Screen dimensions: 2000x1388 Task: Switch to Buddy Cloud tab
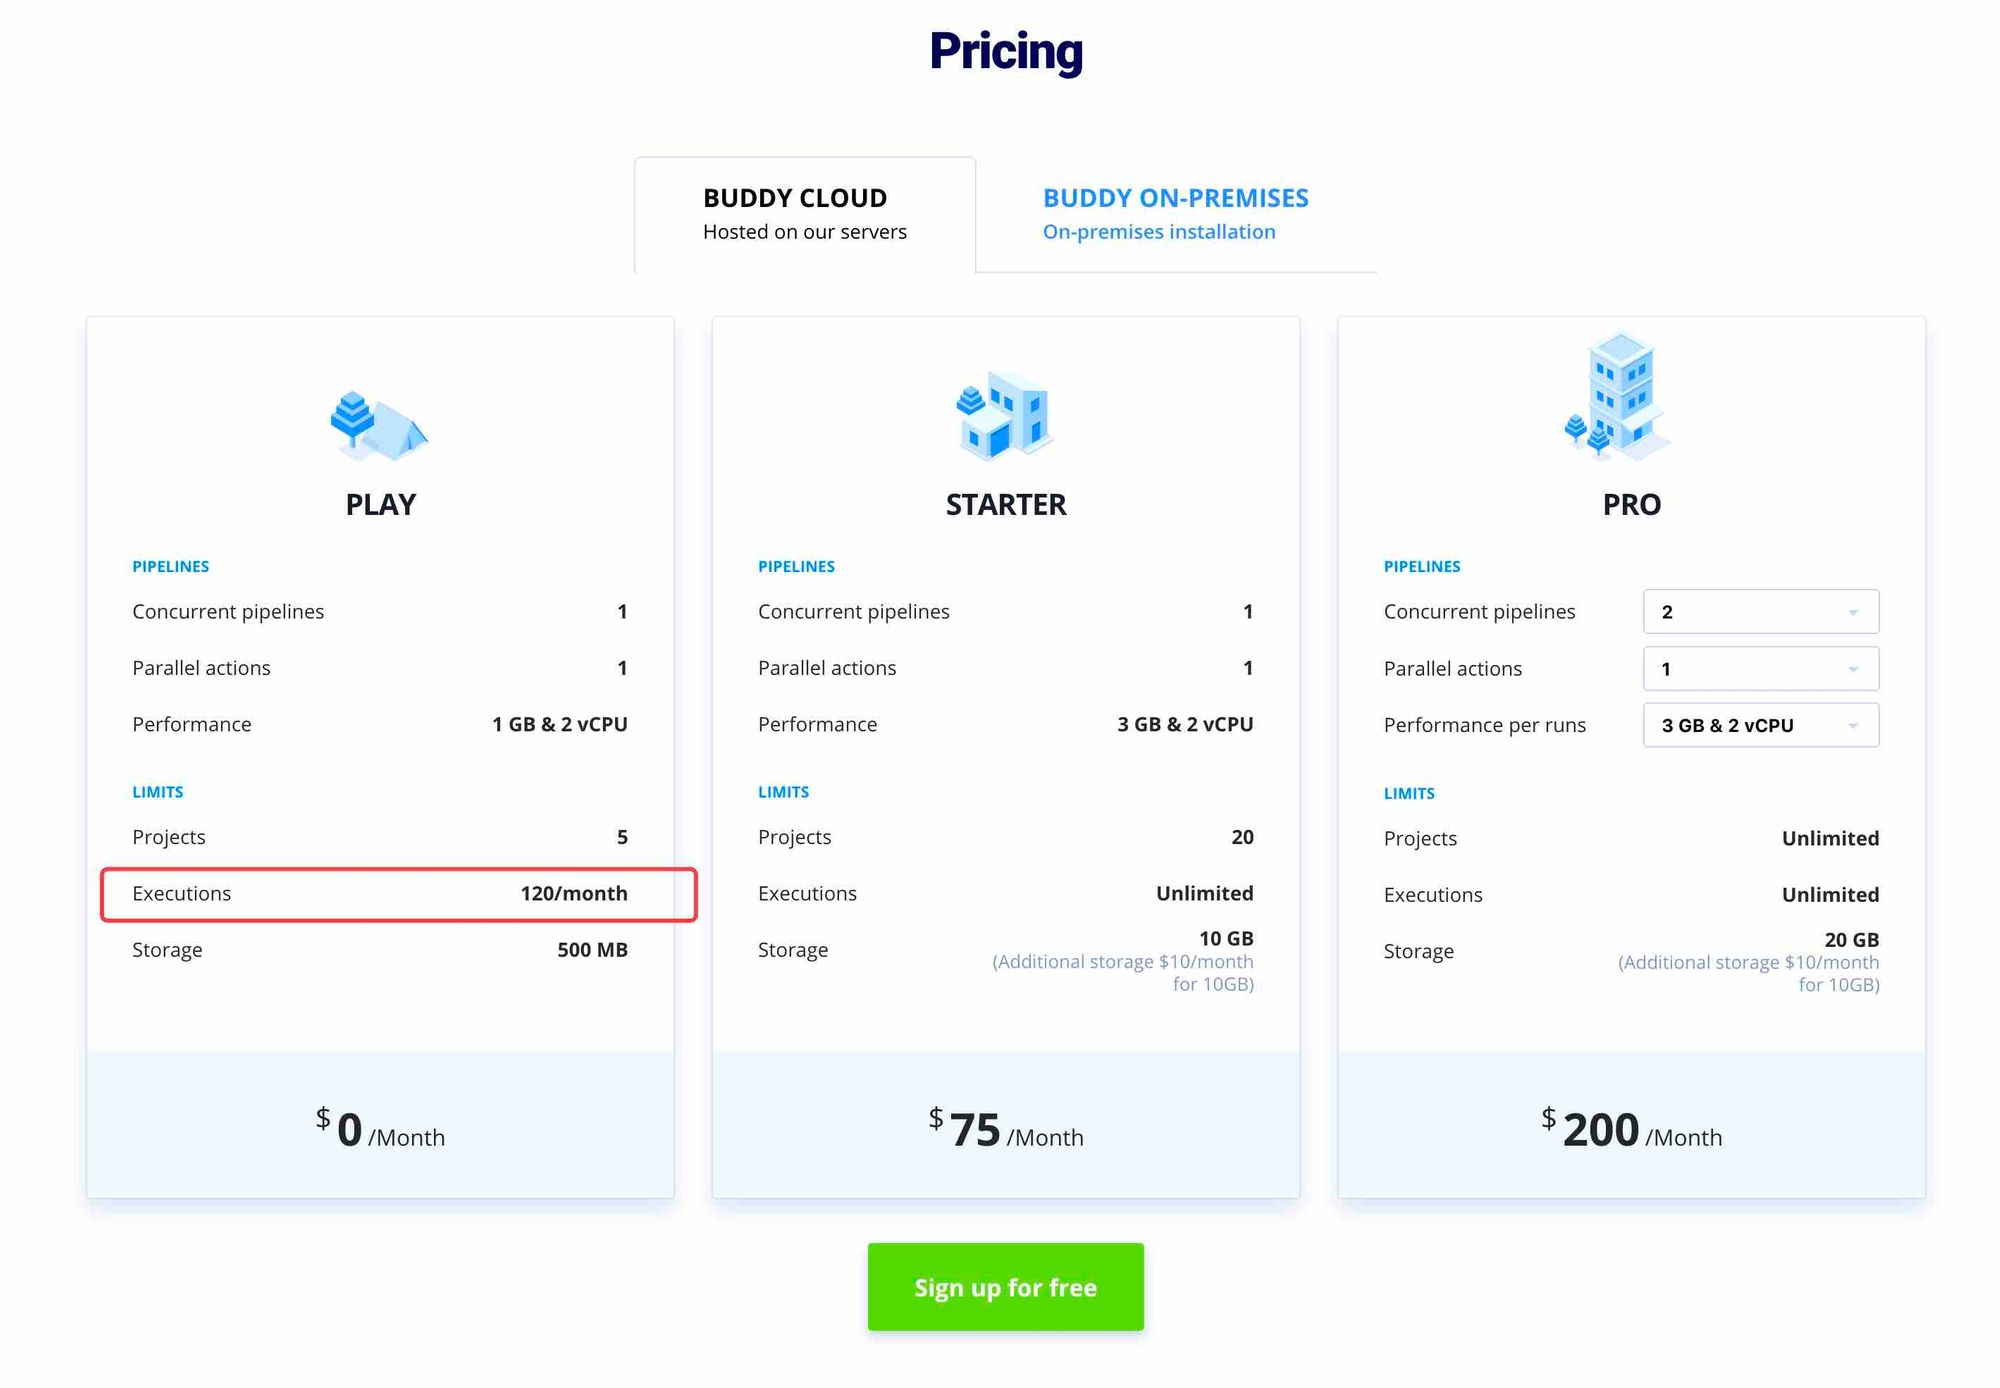click(804, 214)
